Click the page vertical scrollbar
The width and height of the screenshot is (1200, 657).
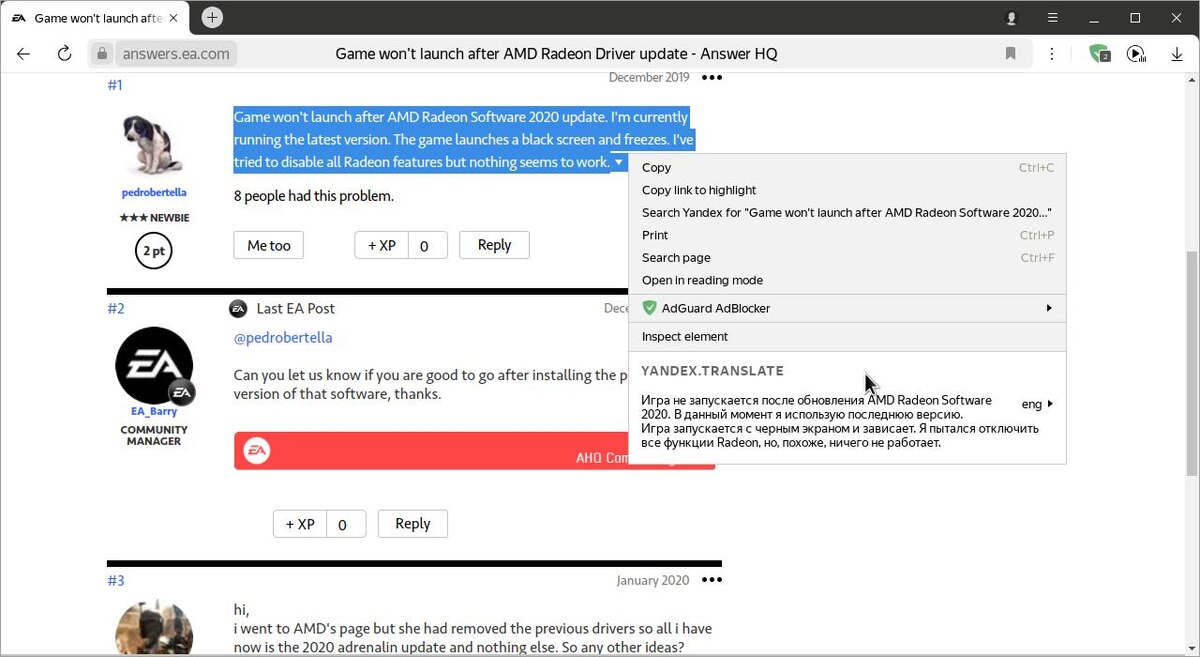(x=1190, y=362)
